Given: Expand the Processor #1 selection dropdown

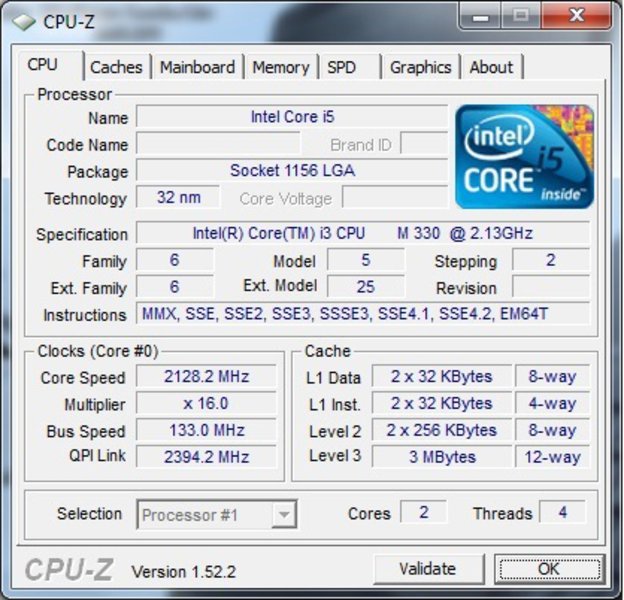Looking at the screenshot, I should (284, 514).
